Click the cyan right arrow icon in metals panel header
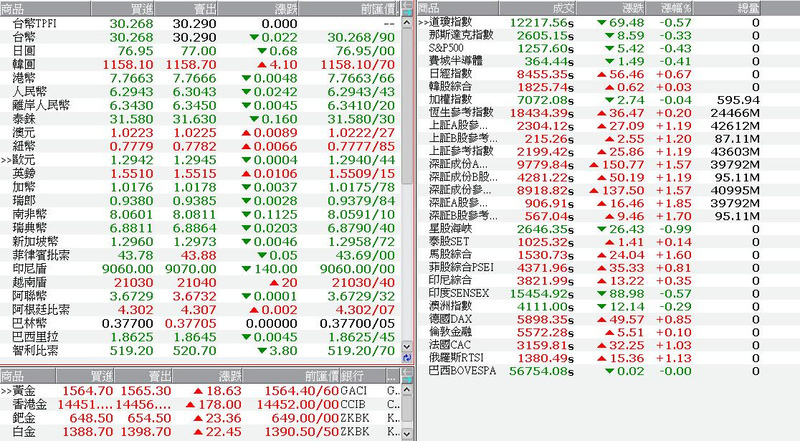Image resolution: width=800 pixels, height=441 pixels. pos(407,380)
